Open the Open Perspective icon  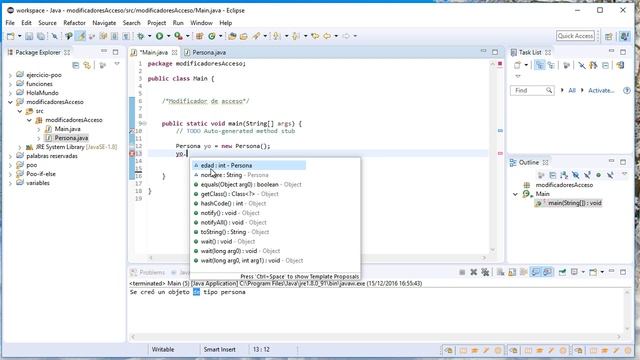[609, 36]
